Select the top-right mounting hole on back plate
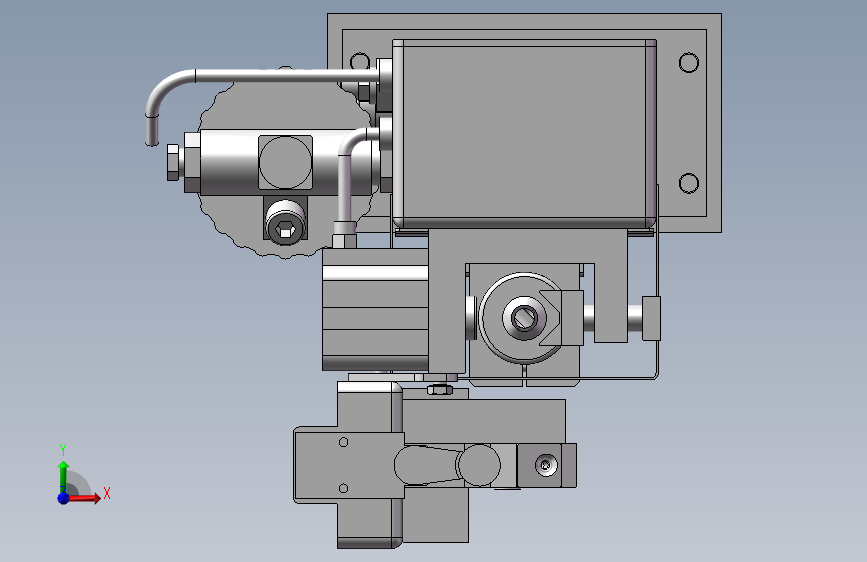Screen dimensions: 867x562 tap(688, 63)
